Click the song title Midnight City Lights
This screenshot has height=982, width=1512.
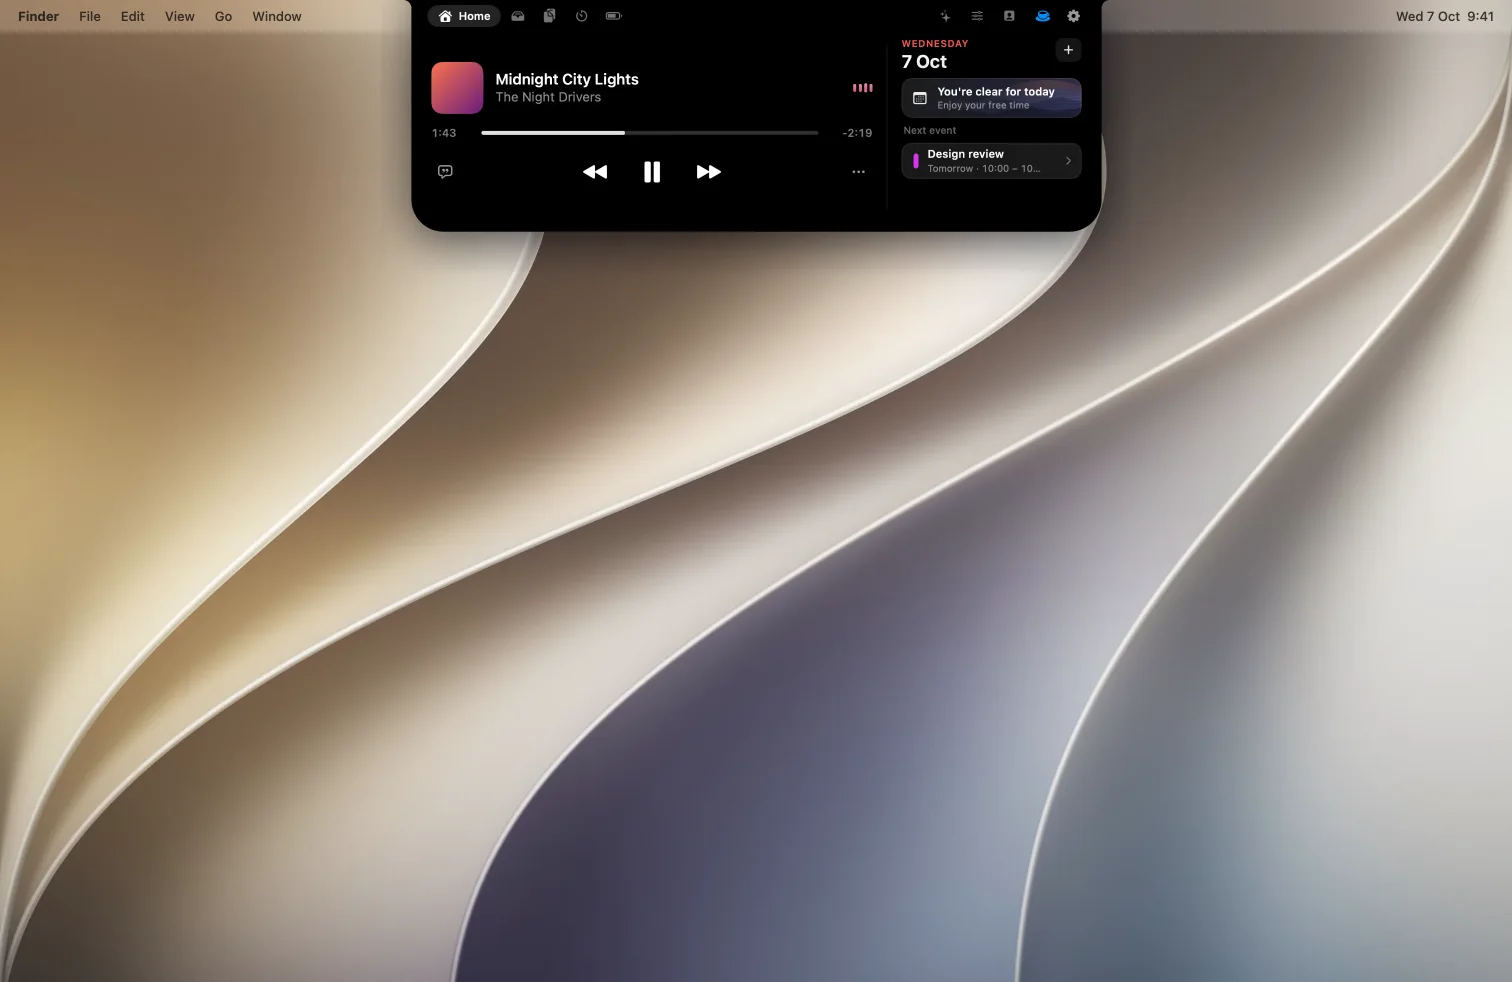567,79
